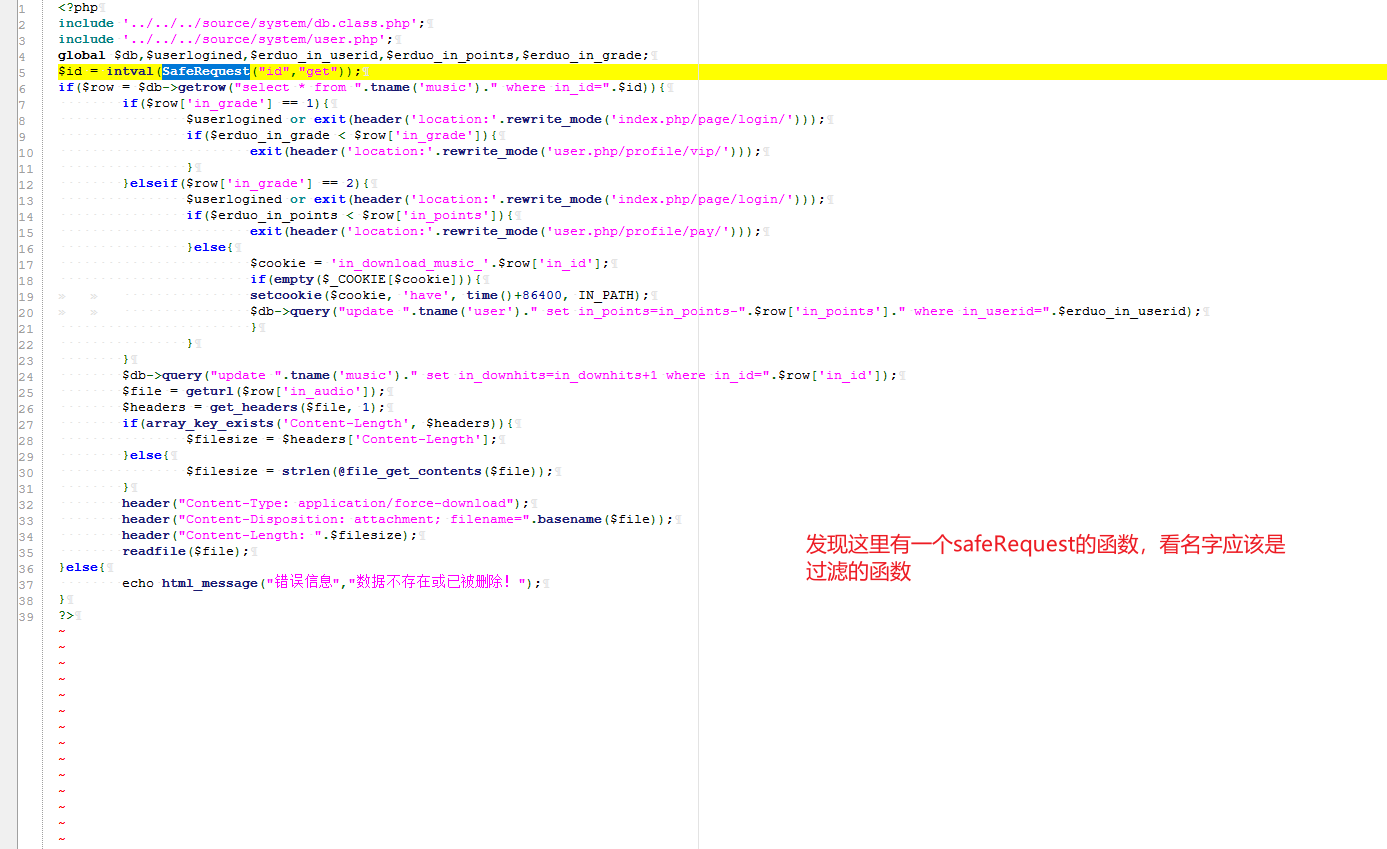This screenshot has height=849, width=1387.
Task: Click the Content-Type header string on line 32
Action: [350, 503]
